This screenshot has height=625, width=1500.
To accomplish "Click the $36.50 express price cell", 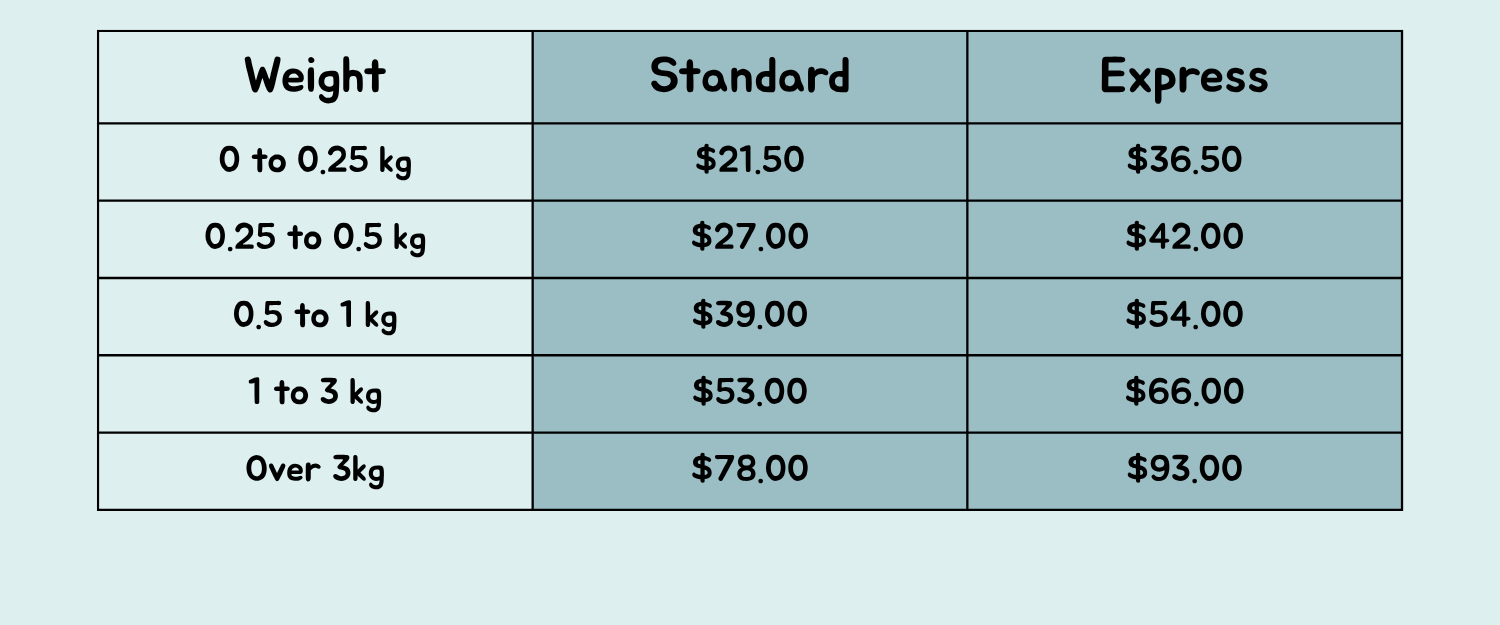I will [1185, 162].
